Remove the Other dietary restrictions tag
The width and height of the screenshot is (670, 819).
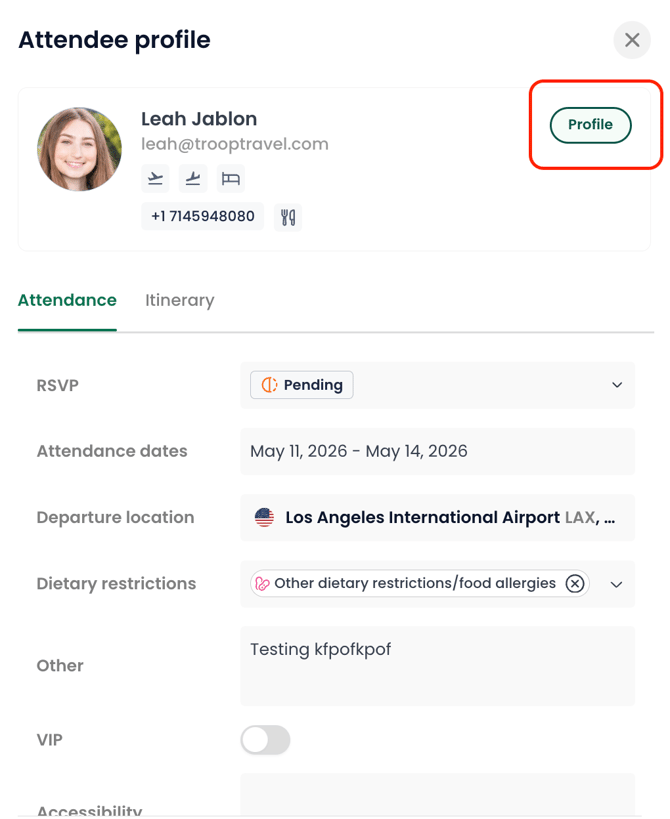click(575, 584)
